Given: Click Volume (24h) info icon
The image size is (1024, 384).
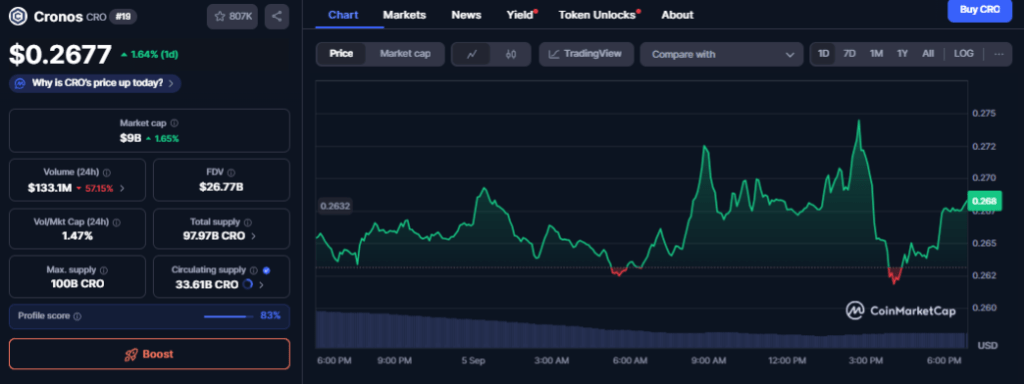Looking at the screenshot, I should 106,172.
